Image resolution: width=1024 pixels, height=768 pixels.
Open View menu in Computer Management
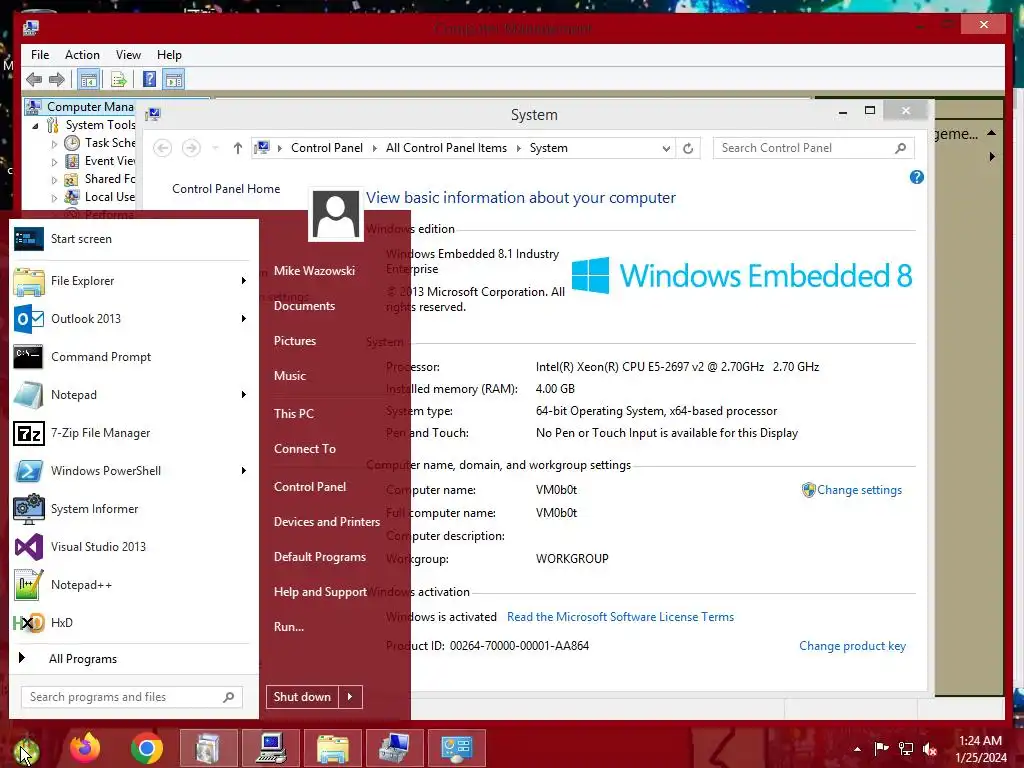128,55
